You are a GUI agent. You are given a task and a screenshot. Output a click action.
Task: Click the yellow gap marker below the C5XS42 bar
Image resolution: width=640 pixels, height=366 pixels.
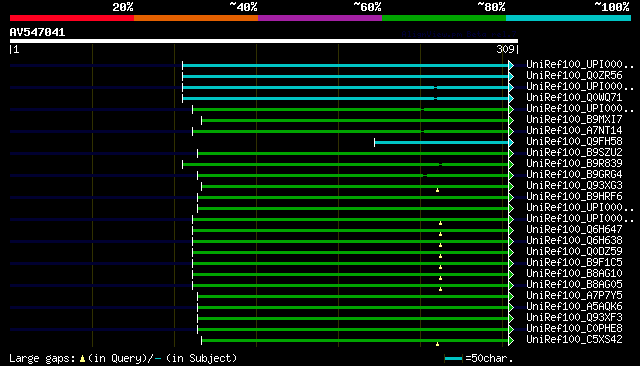click(x=437, y=344)
